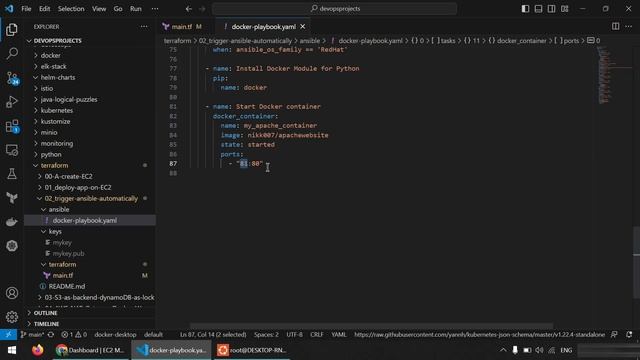
Task: Open Explorer Views and More Actions
Action: click(144, 27)
